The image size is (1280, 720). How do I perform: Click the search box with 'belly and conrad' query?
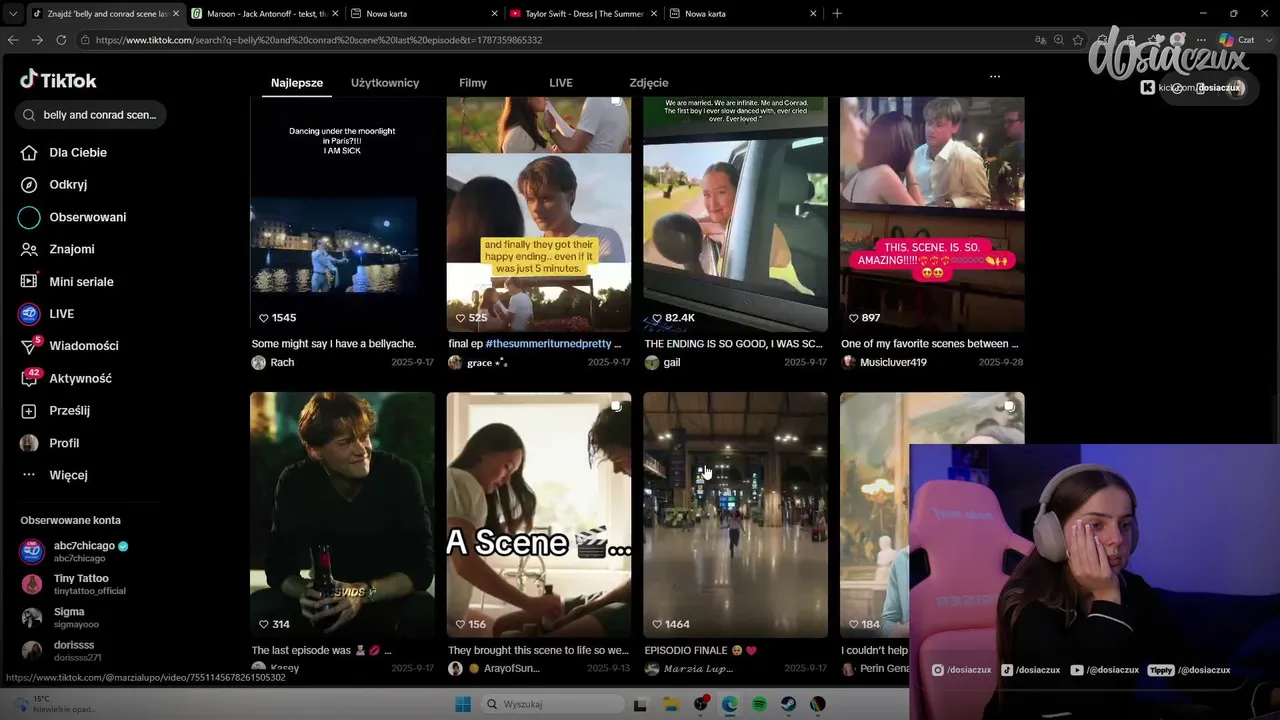(x=91, y=115)
